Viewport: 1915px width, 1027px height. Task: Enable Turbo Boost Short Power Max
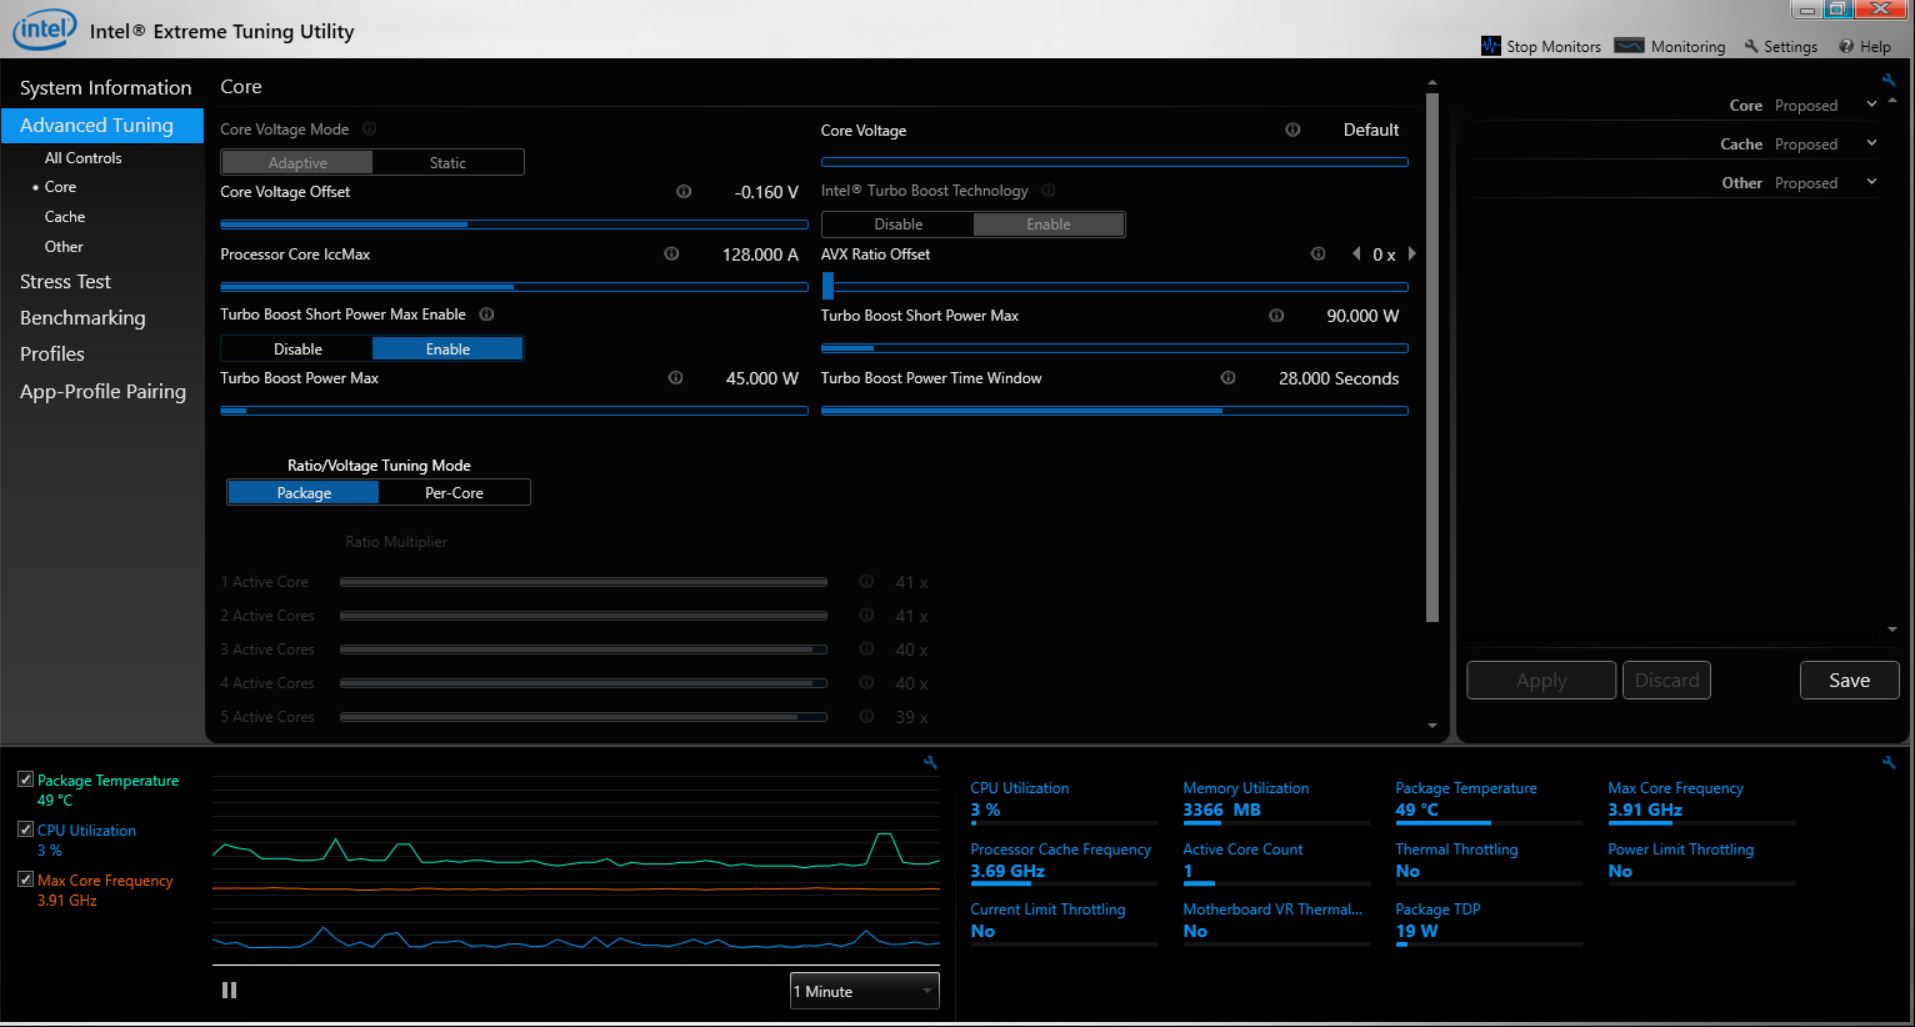point(447,348)
